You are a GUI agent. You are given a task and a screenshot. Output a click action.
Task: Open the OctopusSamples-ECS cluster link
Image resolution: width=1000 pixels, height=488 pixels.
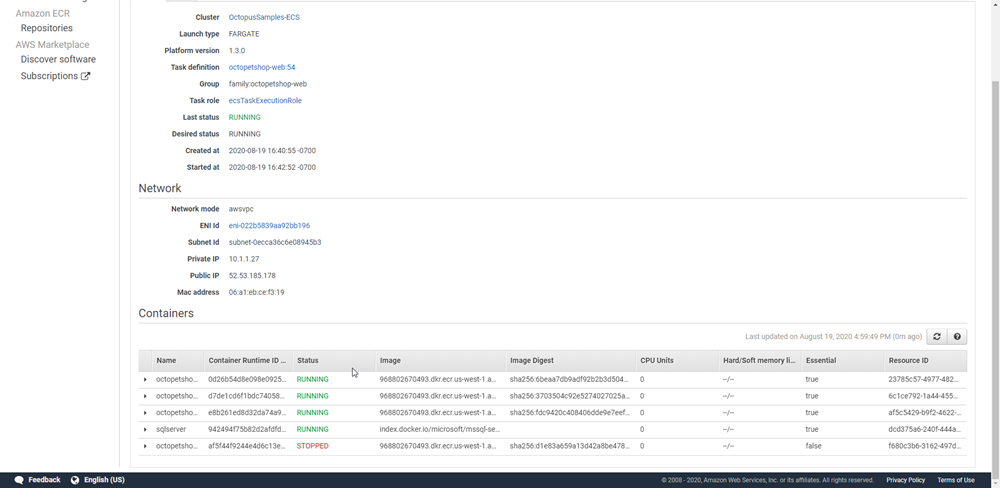point(264,17)
